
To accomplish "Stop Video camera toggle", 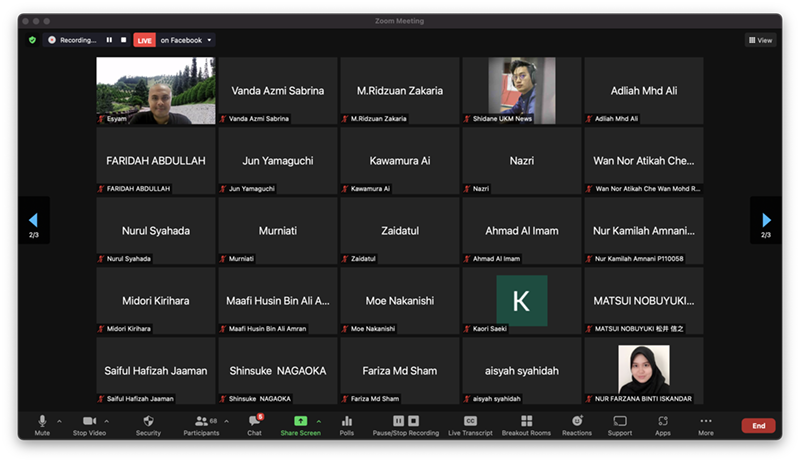I will pyautogui.click(x=89, y=424).
